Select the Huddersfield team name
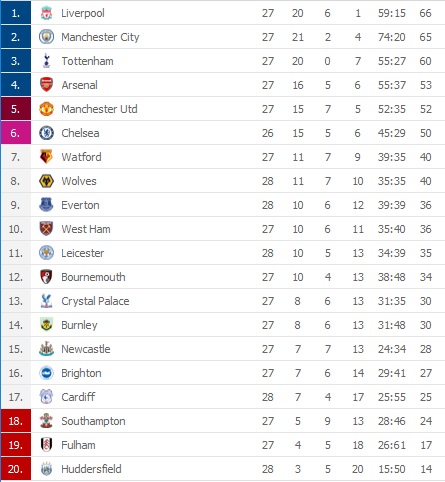Viewport: 445px width, 482px height. (91, 469)
